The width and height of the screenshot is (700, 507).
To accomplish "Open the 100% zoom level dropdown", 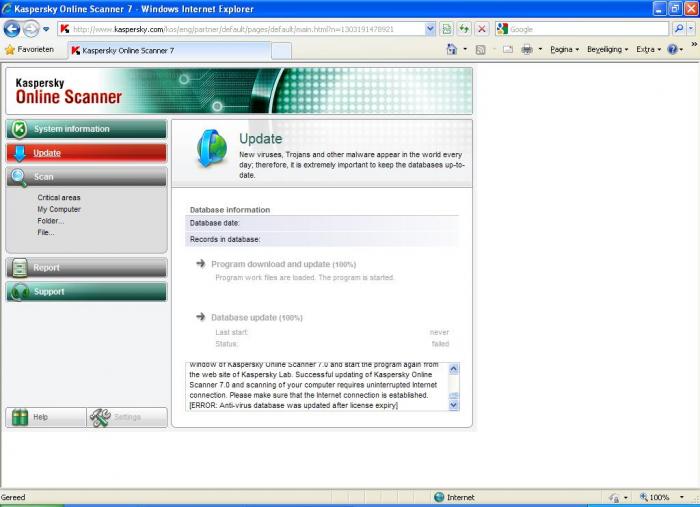I will pos(682,497).
